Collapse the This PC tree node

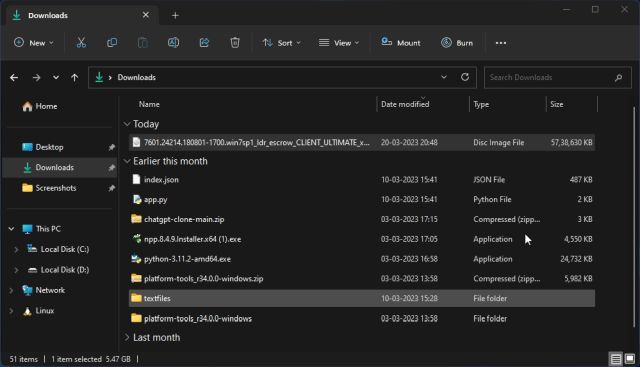pos(11,229)
